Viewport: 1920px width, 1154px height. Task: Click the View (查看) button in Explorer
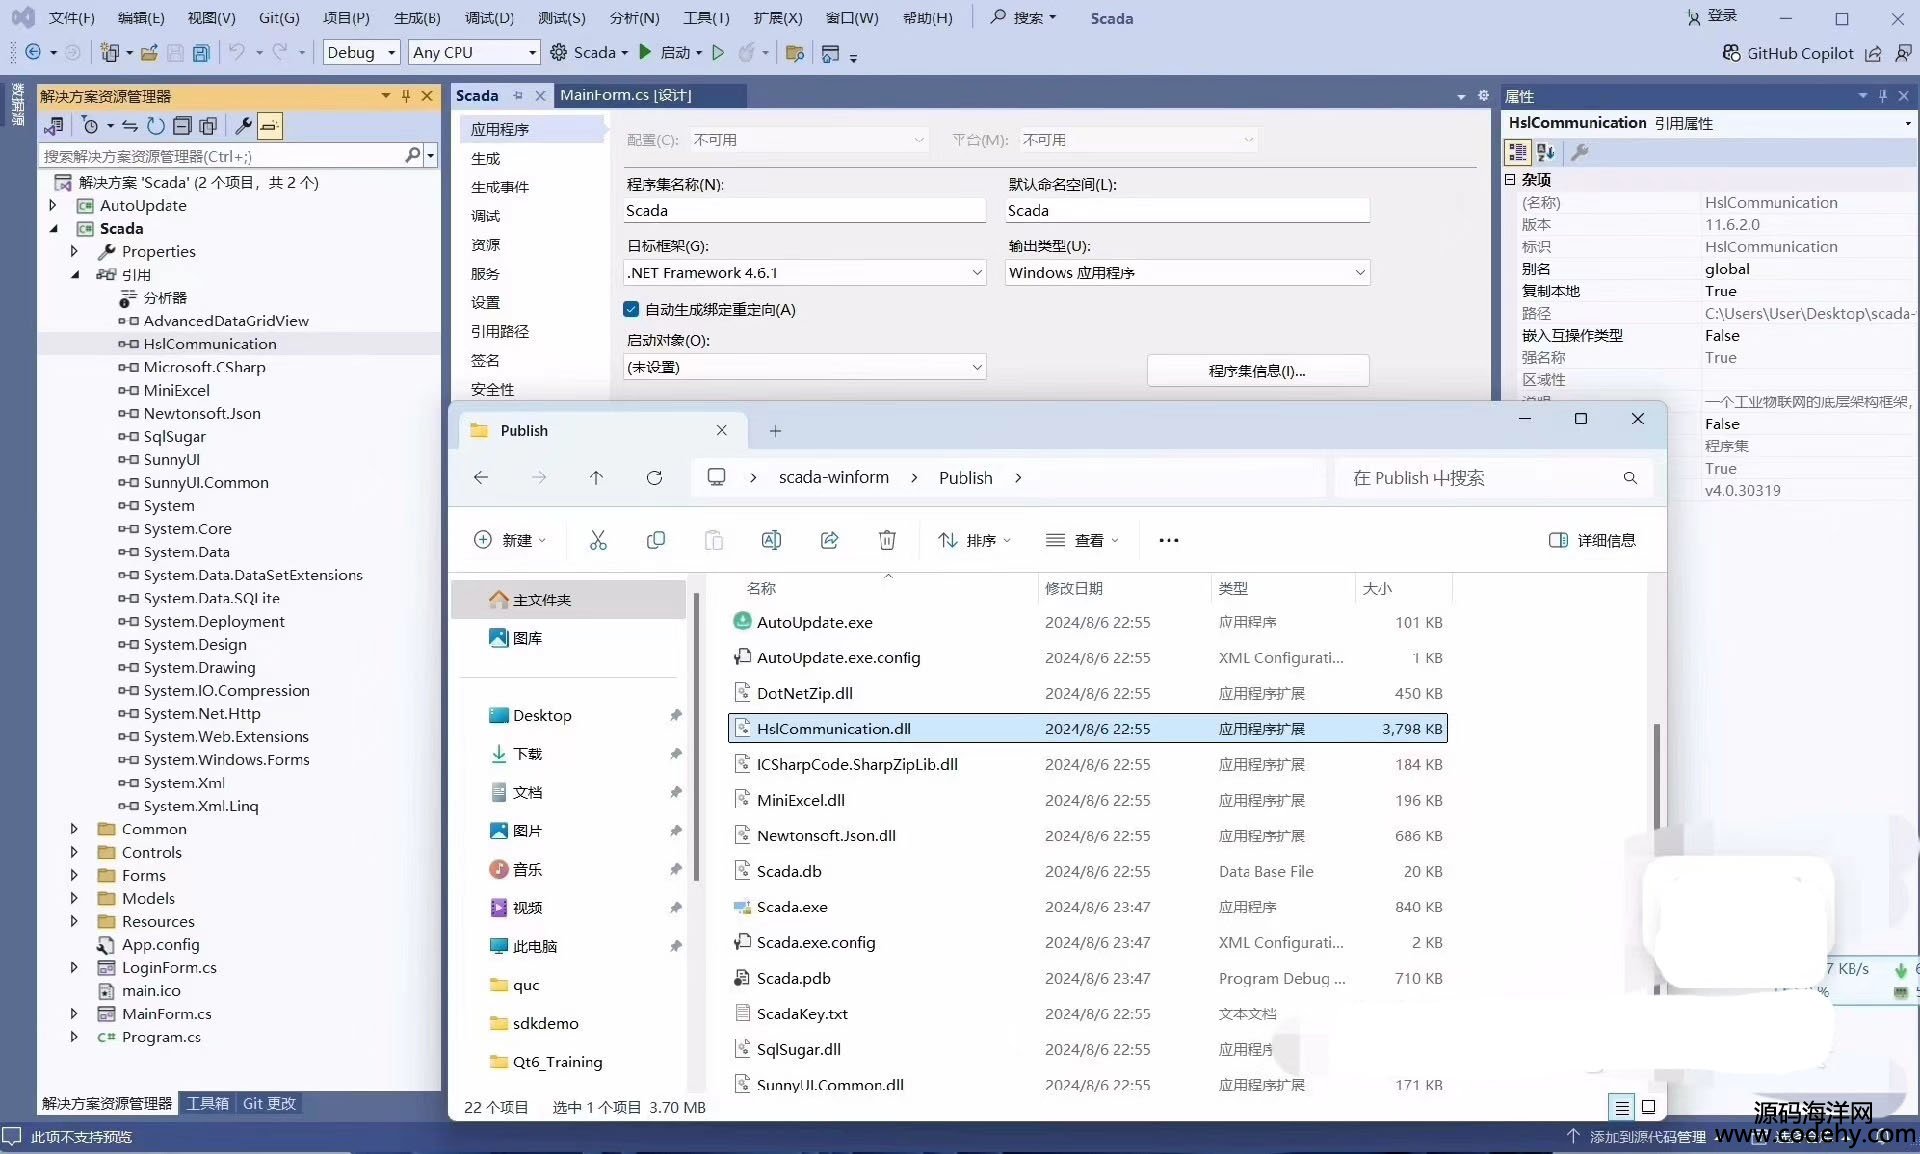pos(1082,540)
